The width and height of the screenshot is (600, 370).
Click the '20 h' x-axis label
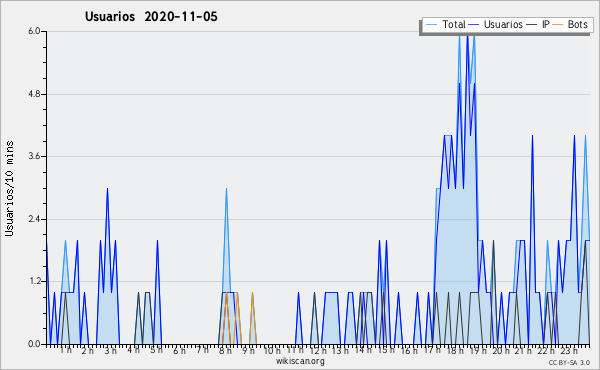501,351
